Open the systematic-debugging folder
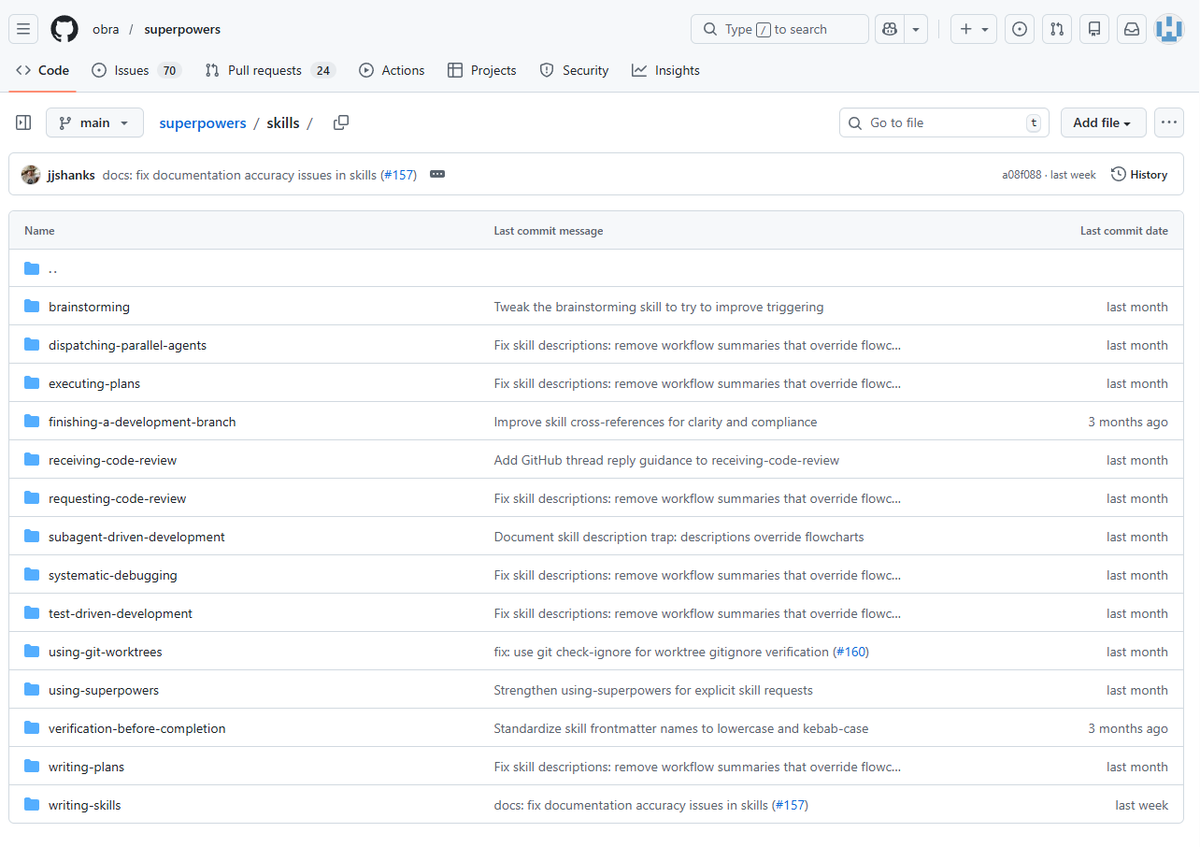 coord(113,575)
